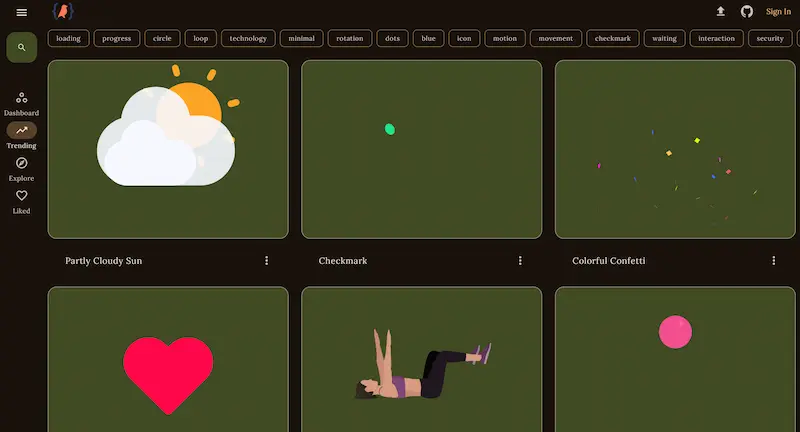
Task: Select the minimal tag chip
Action: pyautogui.click(x=301, y=39)
